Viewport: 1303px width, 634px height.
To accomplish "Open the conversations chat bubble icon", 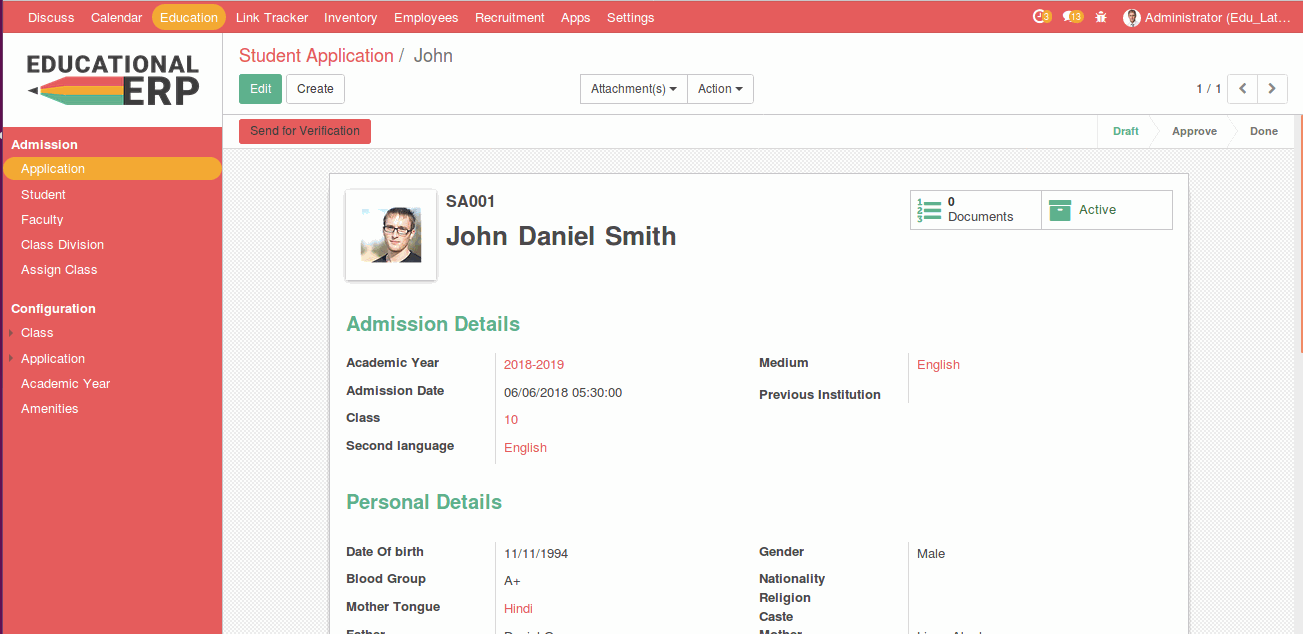I will coord(1071,17).
